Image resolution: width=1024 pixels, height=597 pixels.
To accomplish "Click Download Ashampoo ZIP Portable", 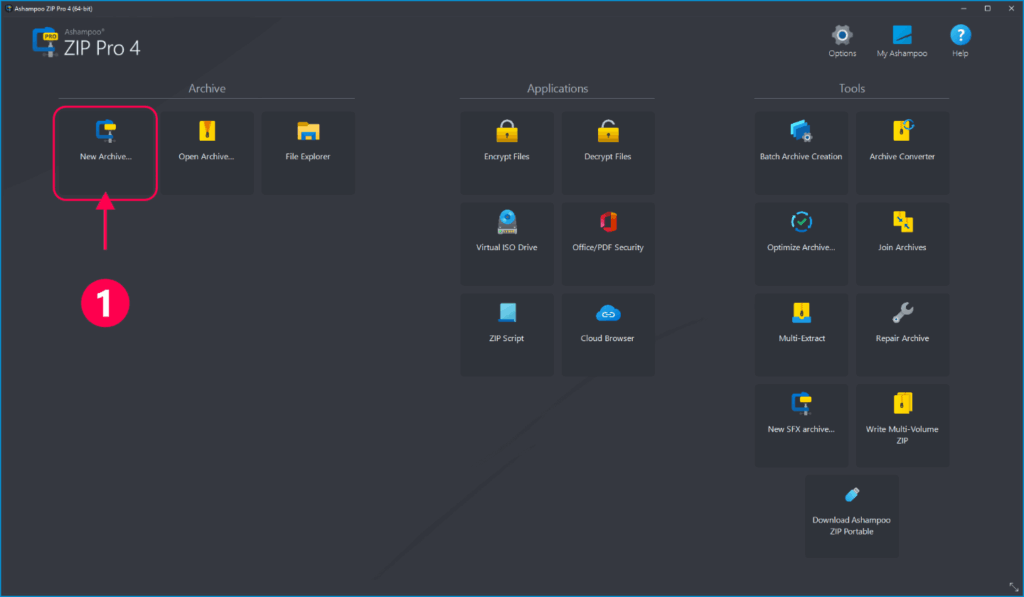I will (852, 516).
